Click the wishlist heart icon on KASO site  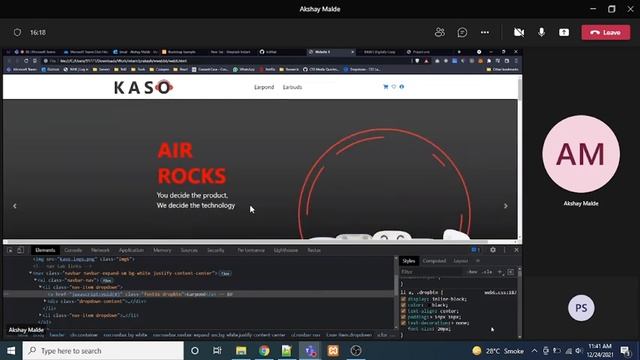pos(394,87)
